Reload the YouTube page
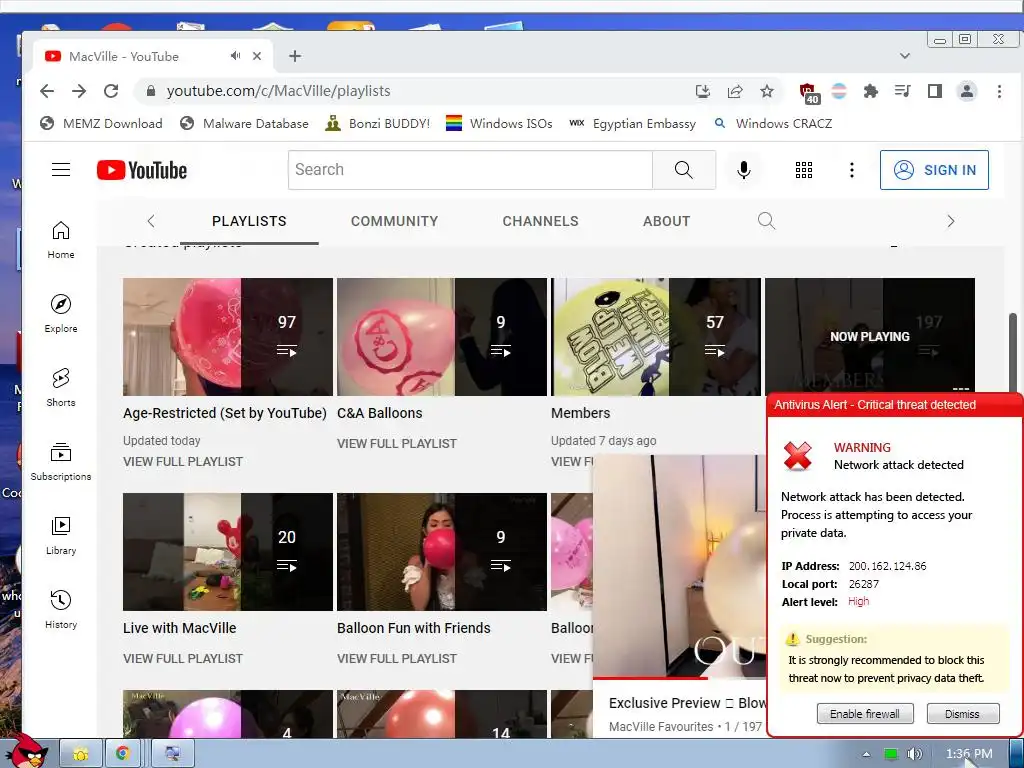Viewport: 1024px width, 768px height. (x=111, y=91)
